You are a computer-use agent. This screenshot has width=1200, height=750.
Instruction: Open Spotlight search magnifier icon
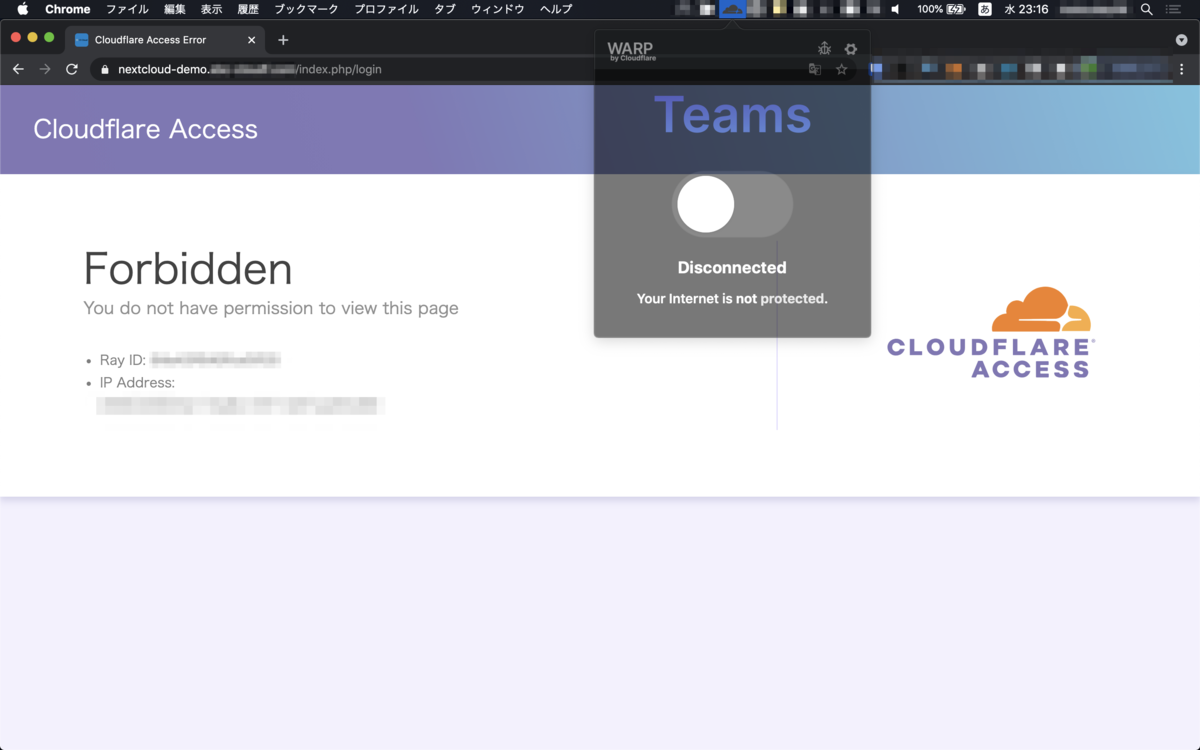tap(1146, 9)
